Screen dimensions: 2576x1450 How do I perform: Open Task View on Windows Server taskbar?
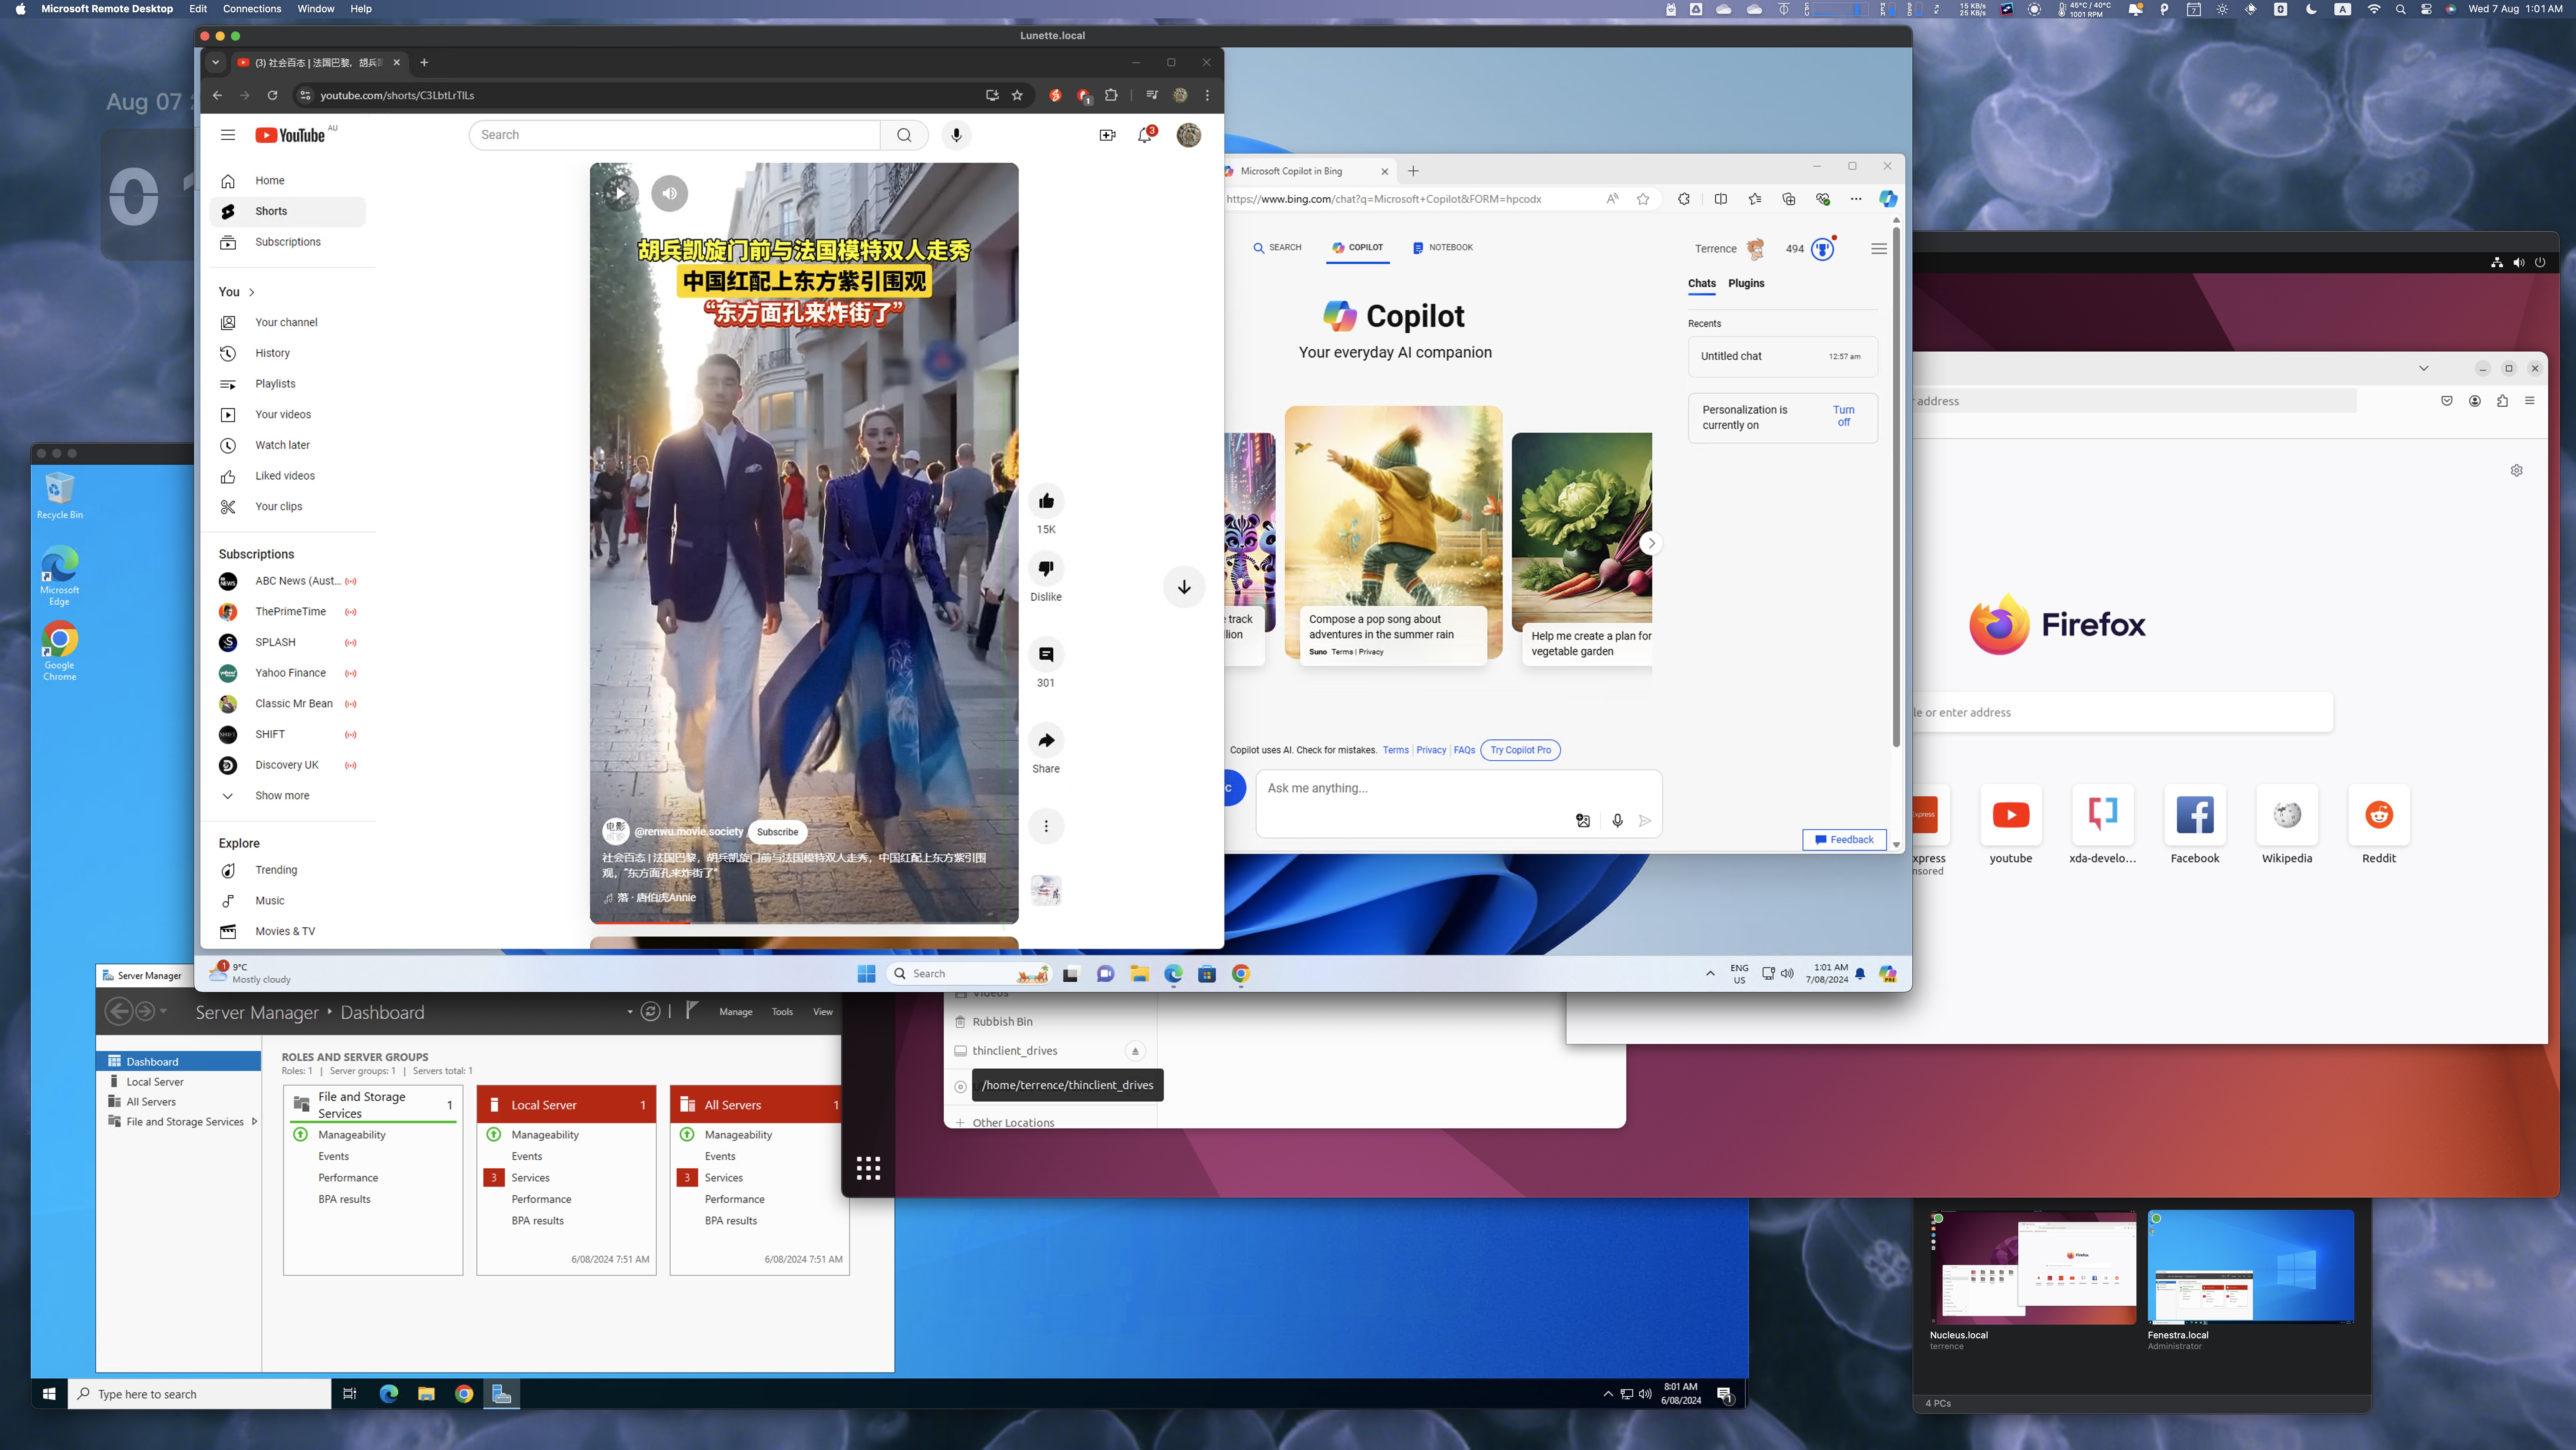click(349, 1394)
